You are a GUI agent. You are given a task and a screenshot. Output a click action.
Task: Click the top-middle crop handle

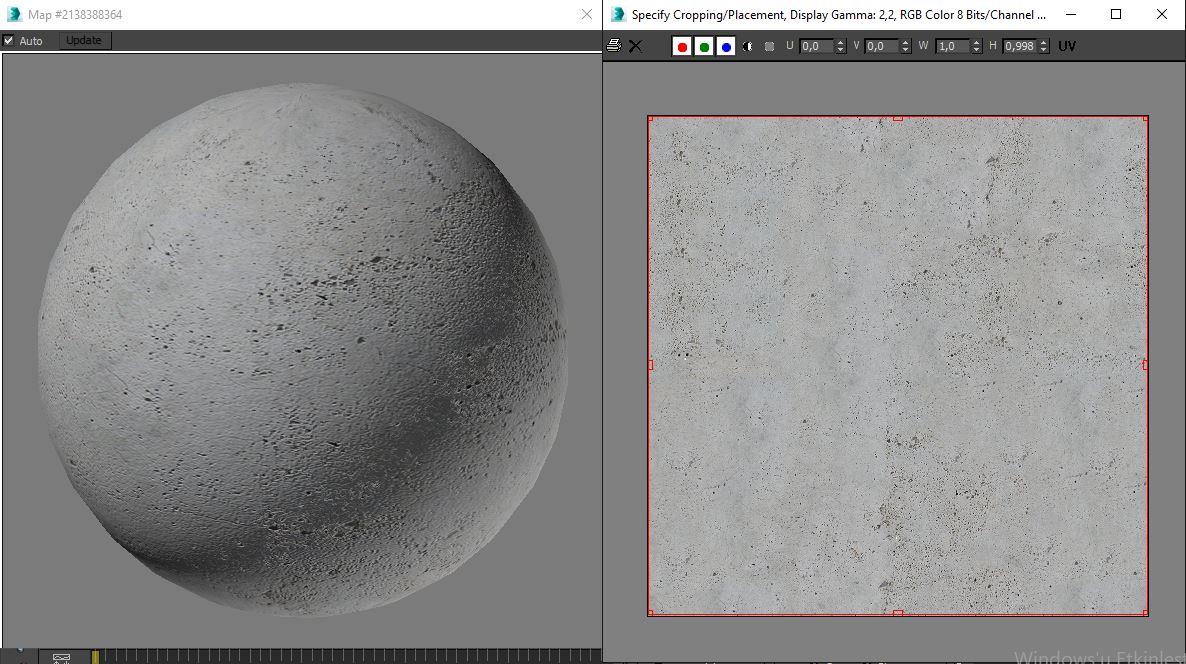click(x=897, y=118)
